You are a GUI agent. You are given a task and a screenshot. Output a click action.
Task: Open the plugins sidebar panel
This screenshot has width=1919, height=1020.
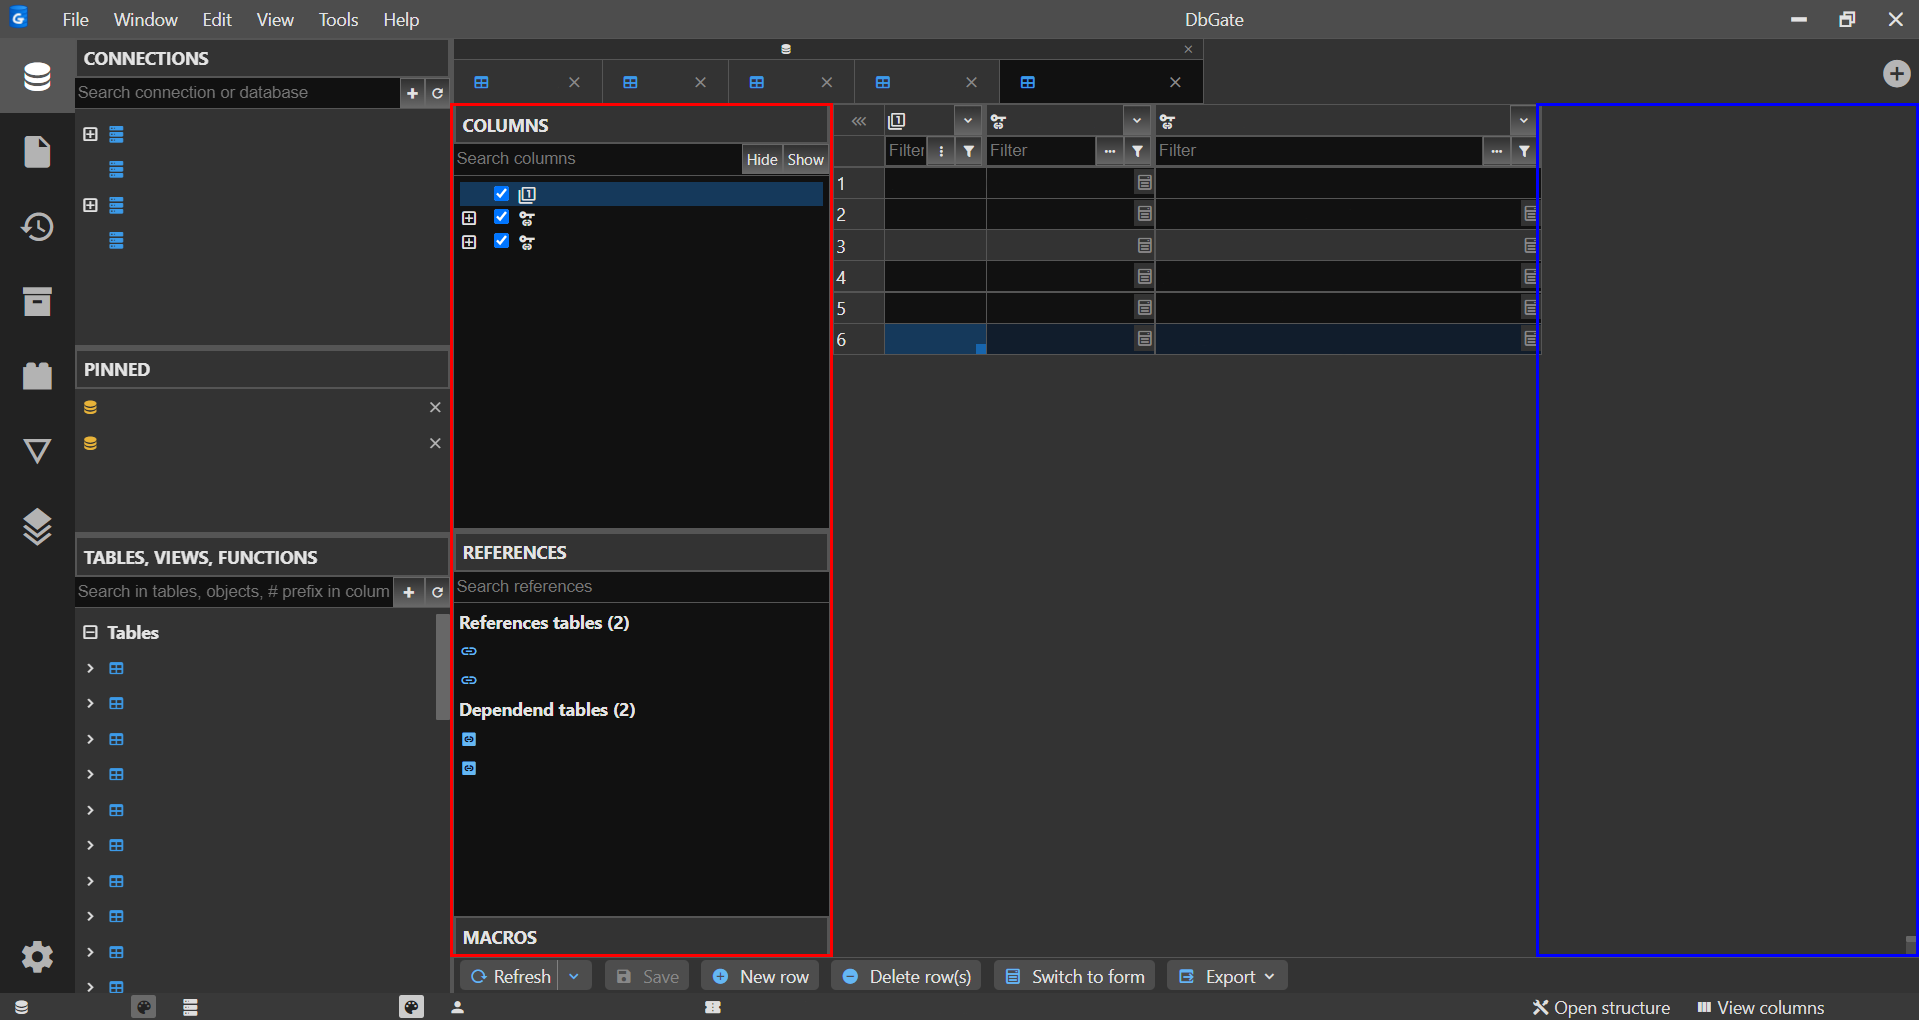[x=37, y=376]
